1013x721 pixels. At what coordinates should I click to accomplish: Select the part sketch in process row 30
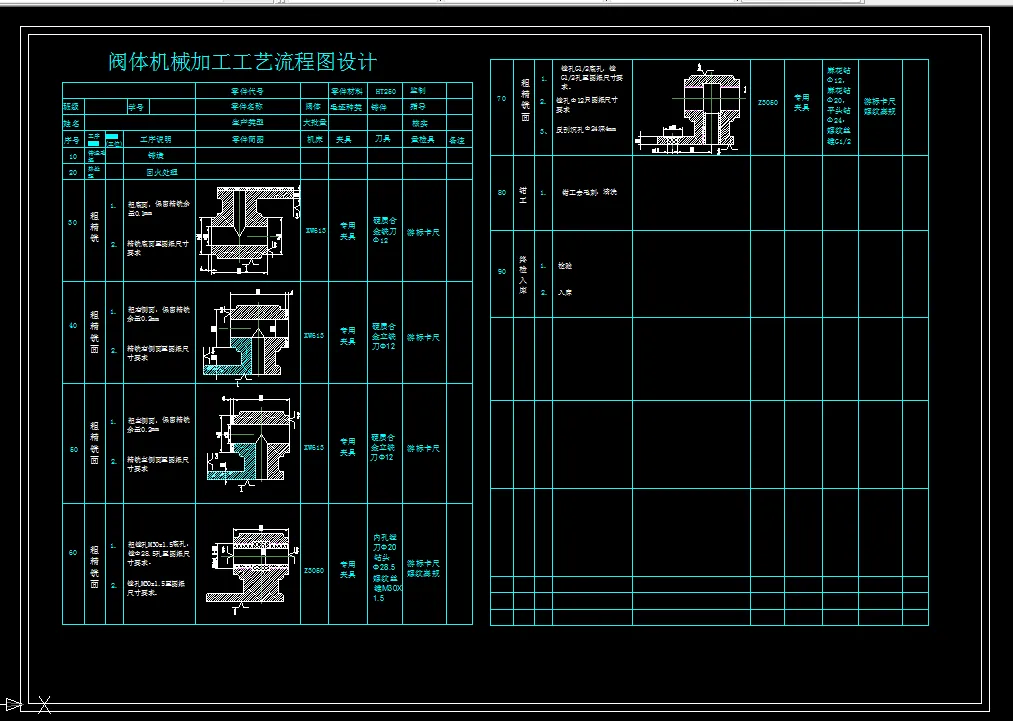click(x=249, y=230)
